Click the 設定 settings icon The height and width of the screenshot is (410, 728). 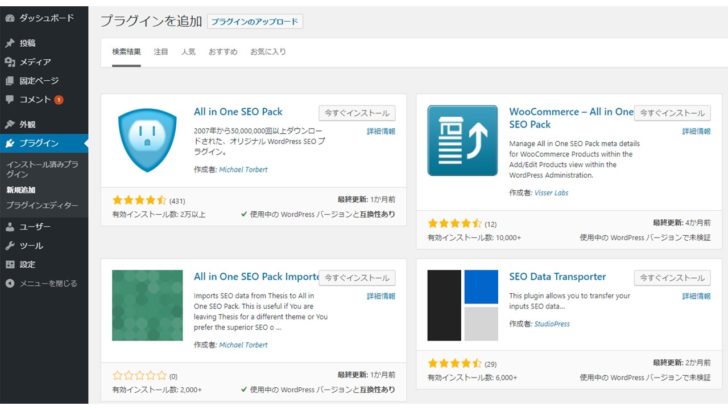click(x=10, y=264)
